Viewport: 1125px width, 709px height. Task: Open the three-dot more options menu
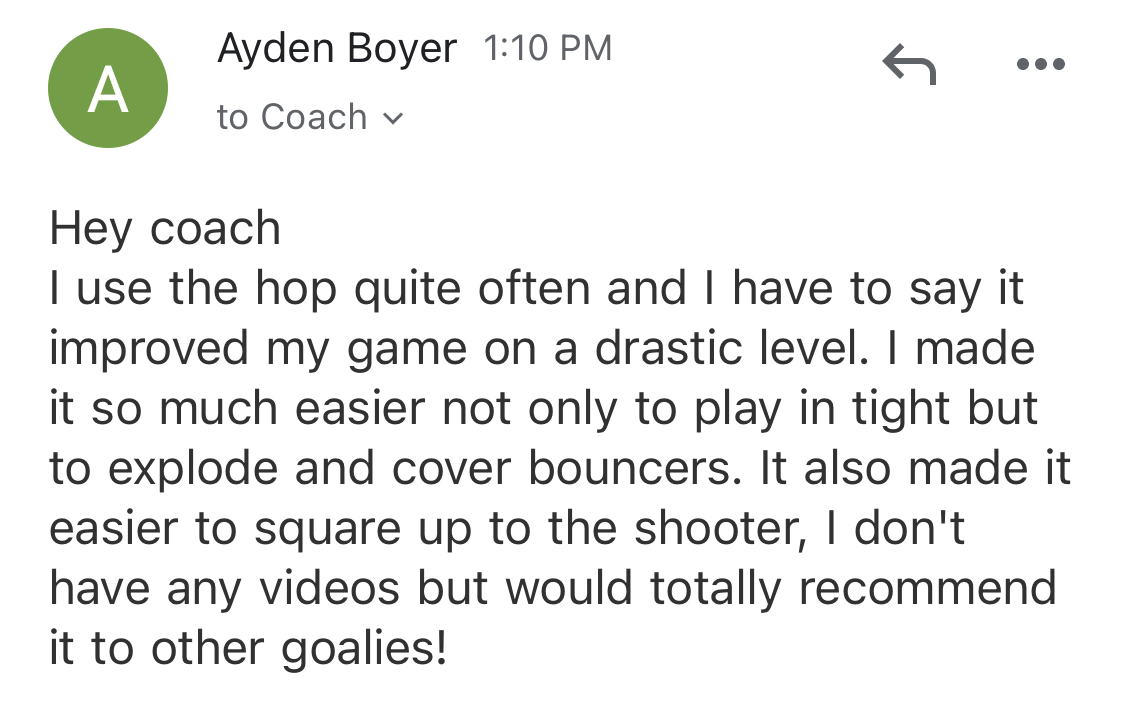pyautogui.click(x=1040, y=64)
